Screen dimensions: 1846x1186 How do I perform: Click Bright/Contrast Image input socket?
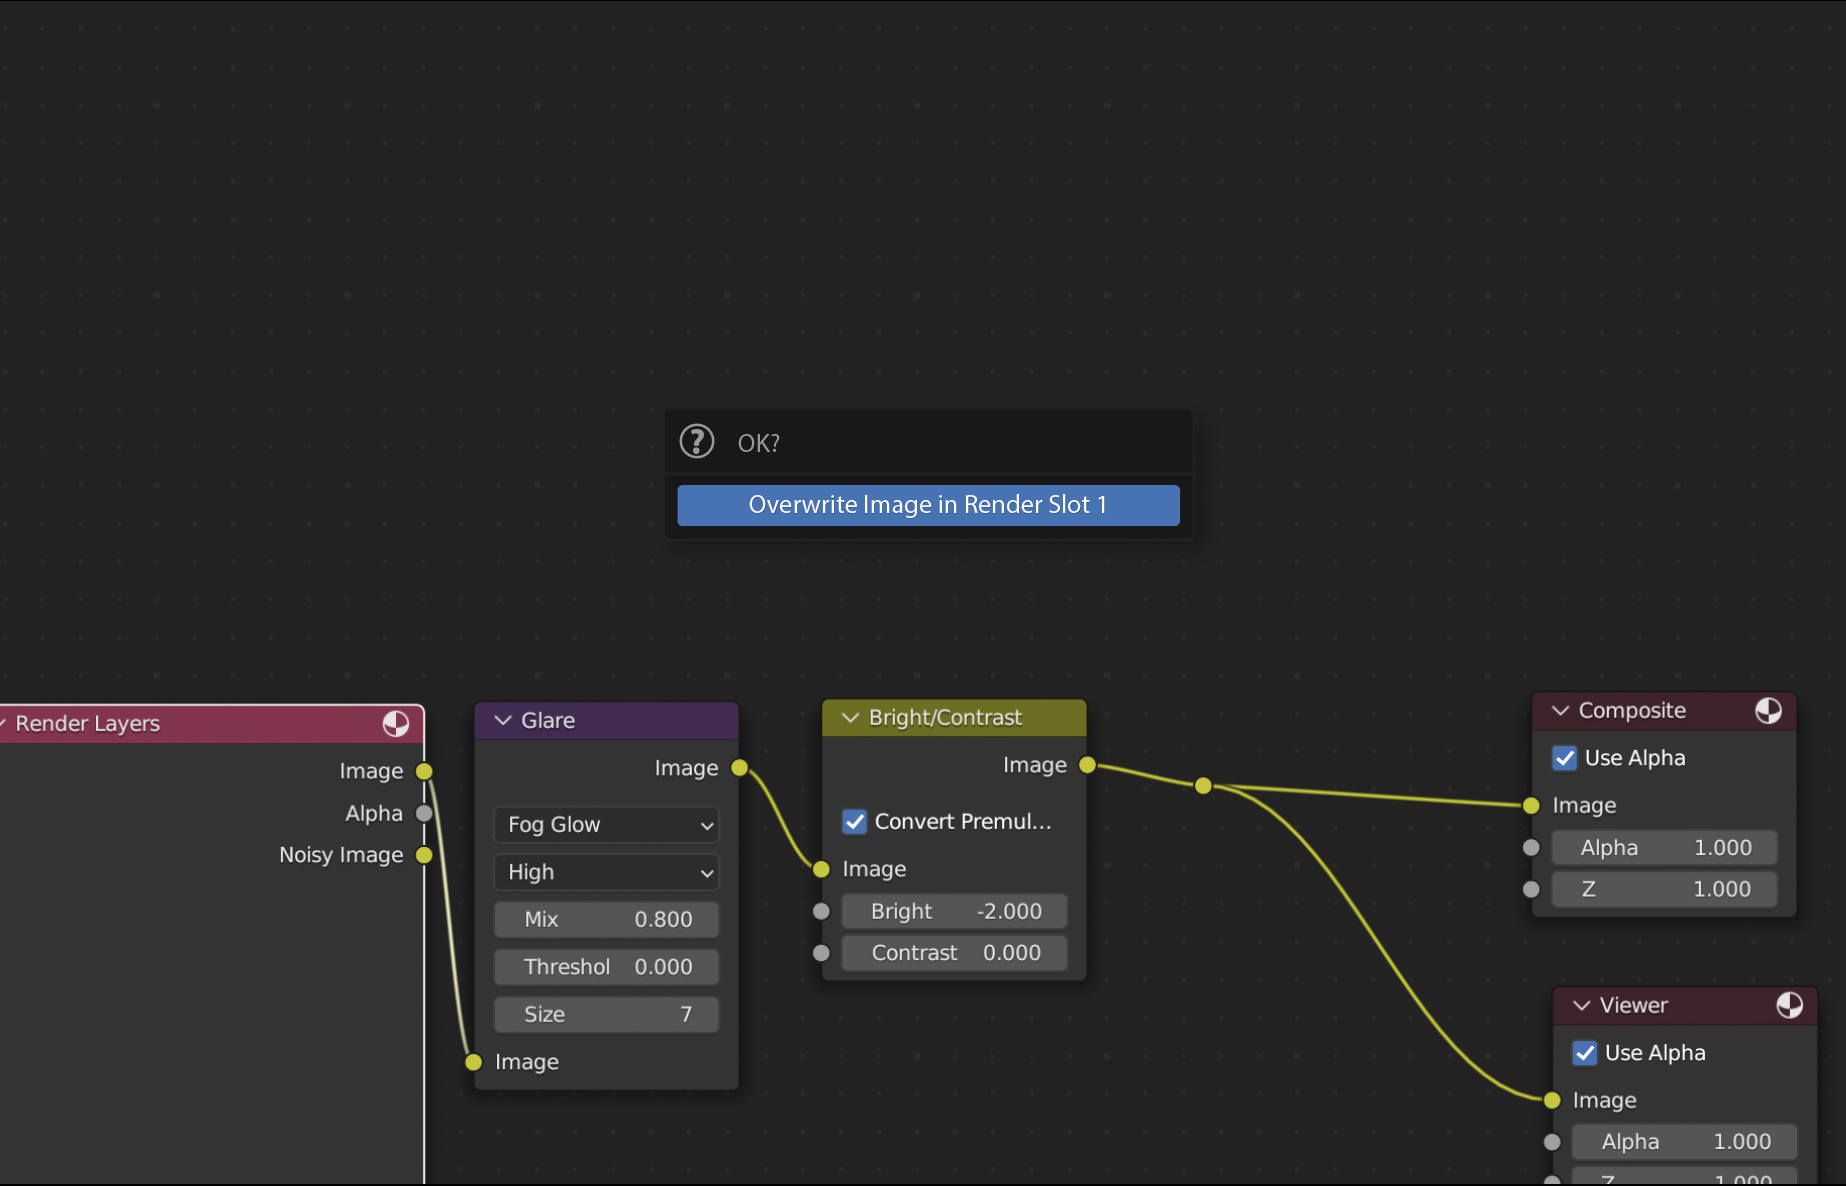821,869
